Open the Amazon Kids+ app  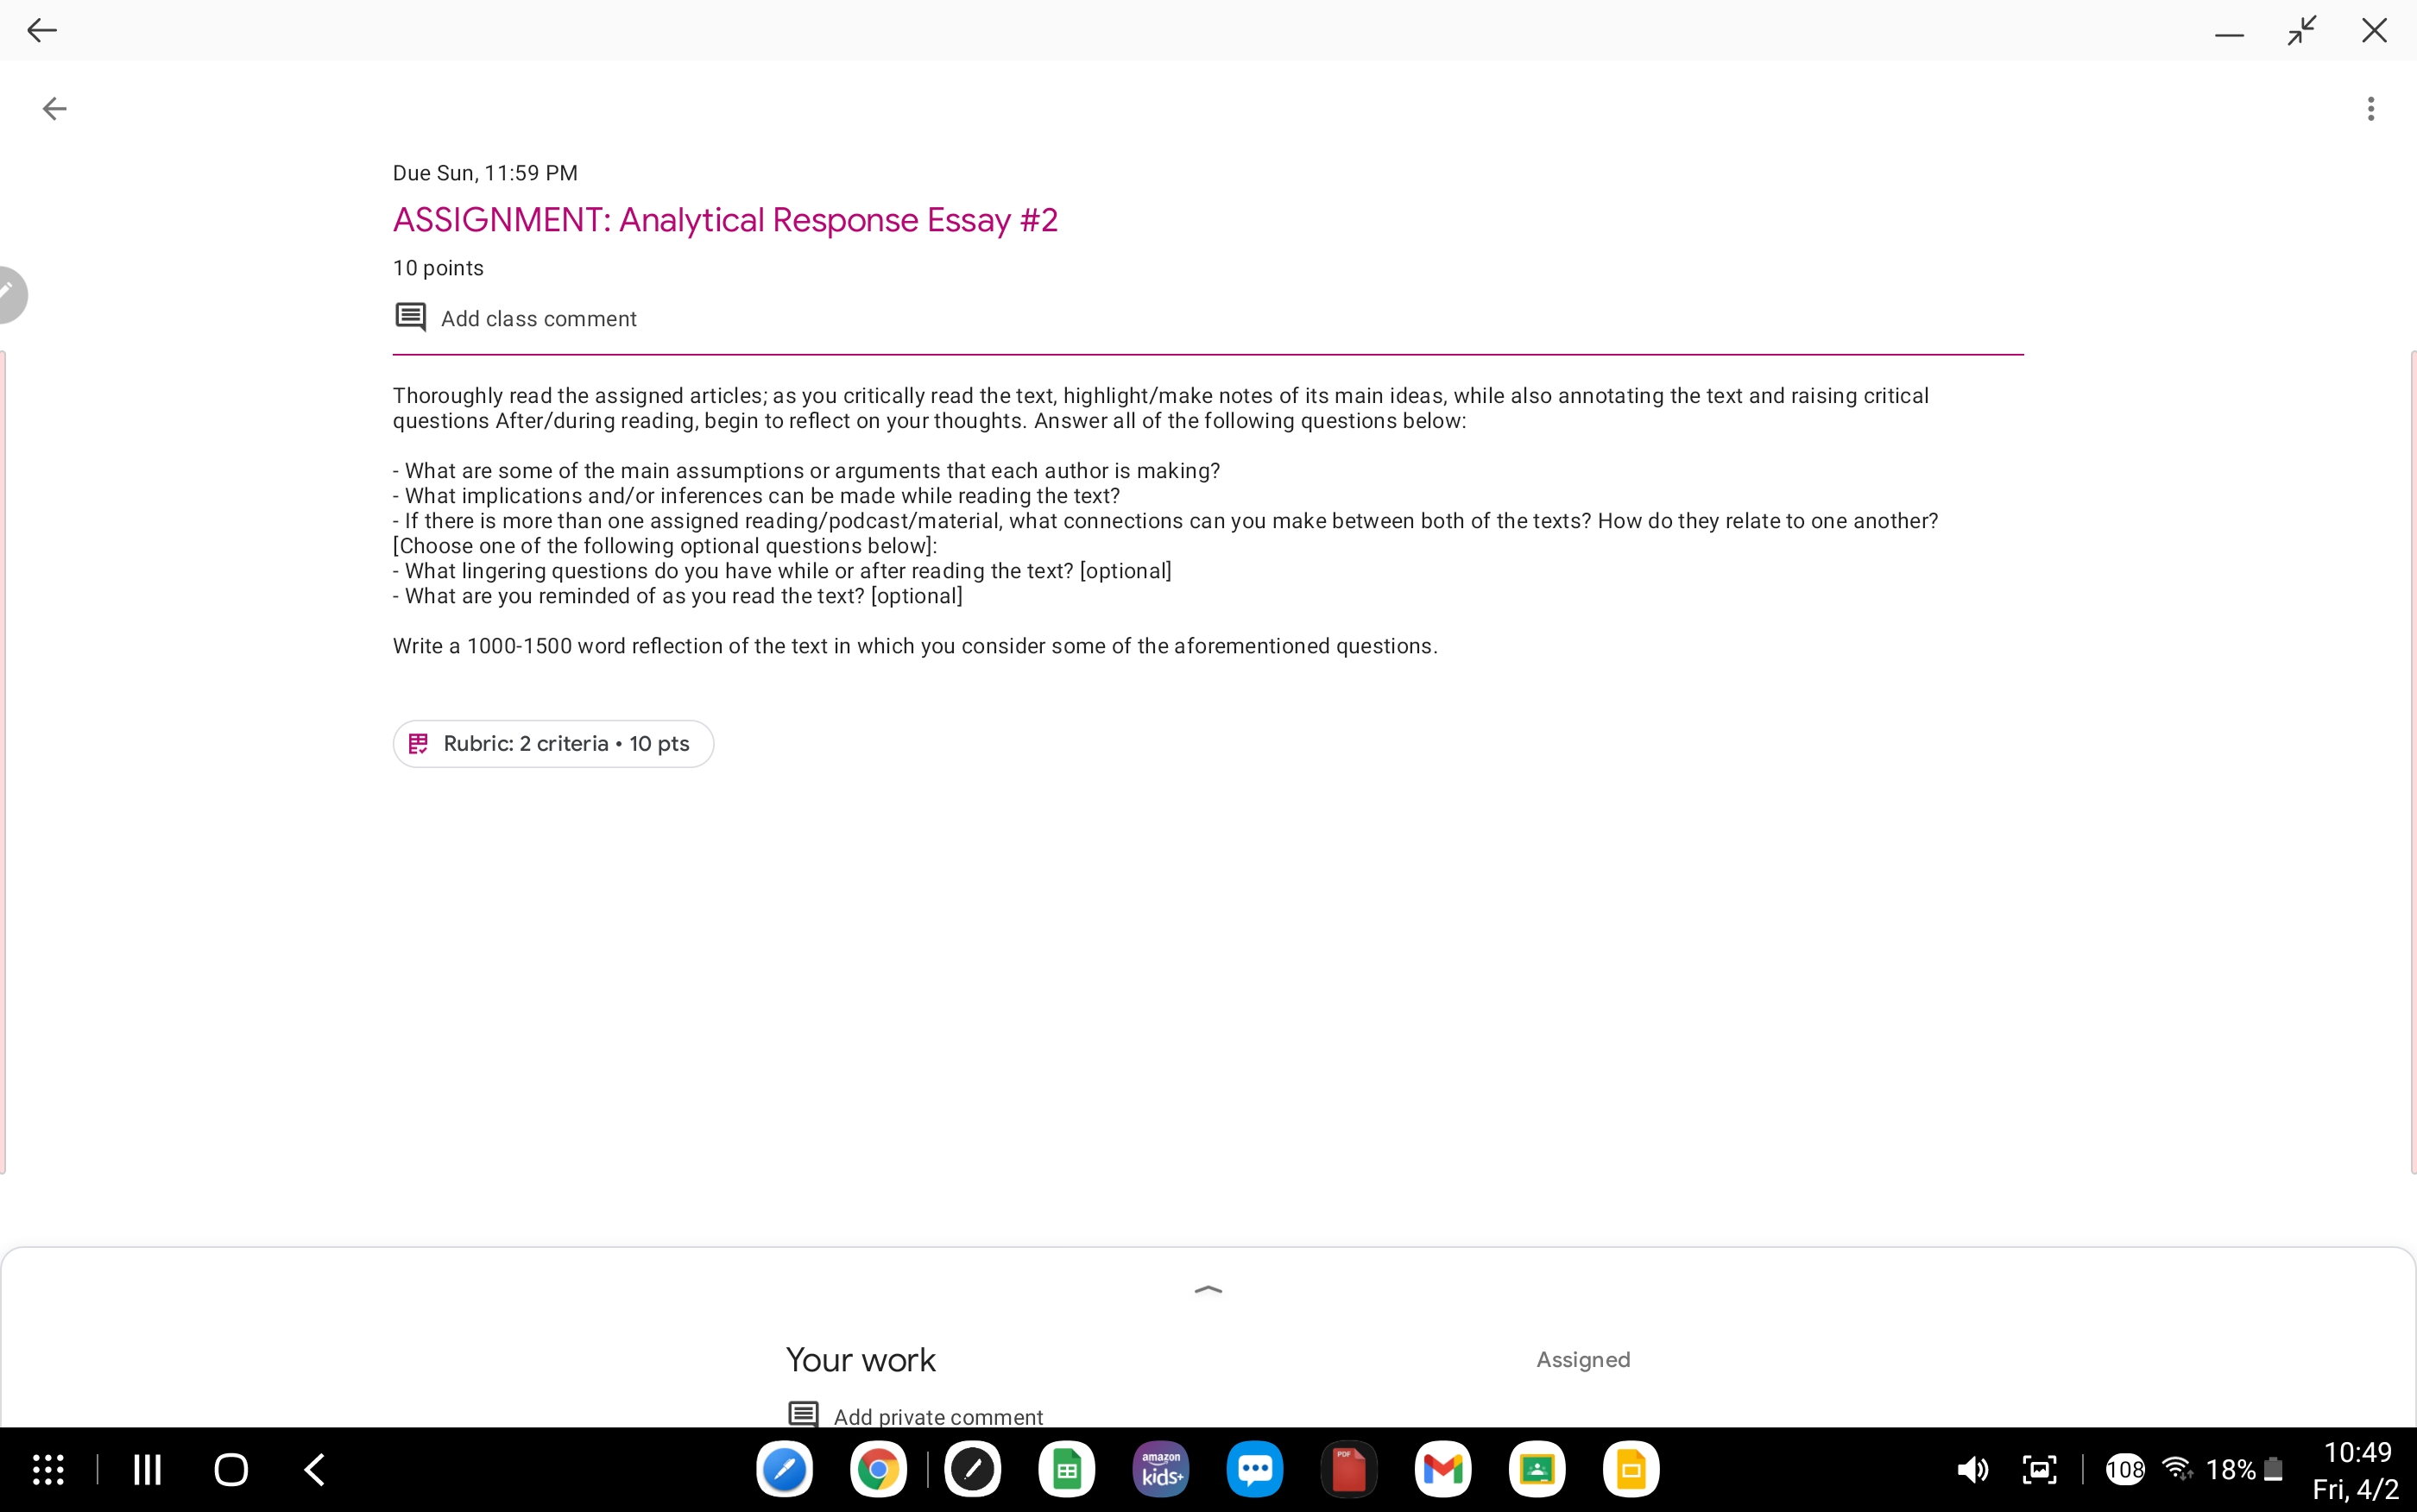click(x=1161, y=1469)
